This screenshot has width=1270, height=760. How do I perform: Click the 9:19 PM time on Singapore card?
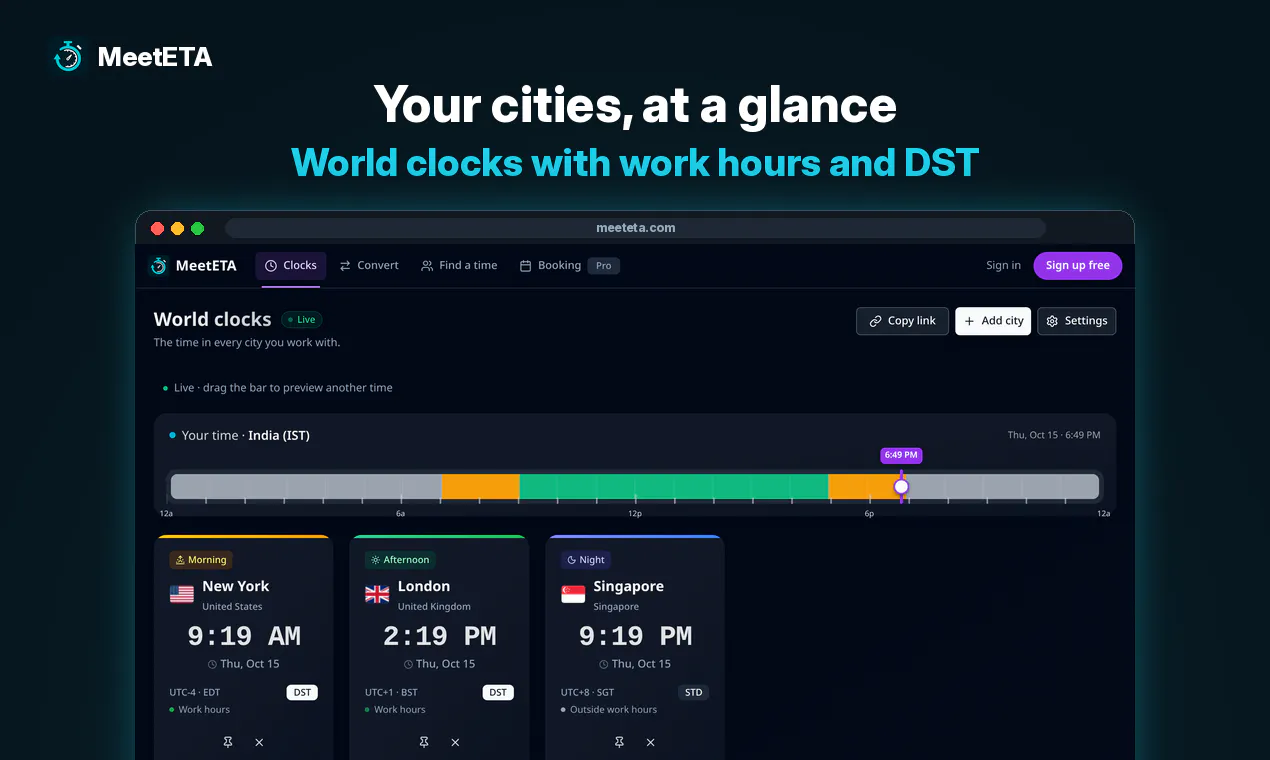pyautogui.click(x=635, y=636)
